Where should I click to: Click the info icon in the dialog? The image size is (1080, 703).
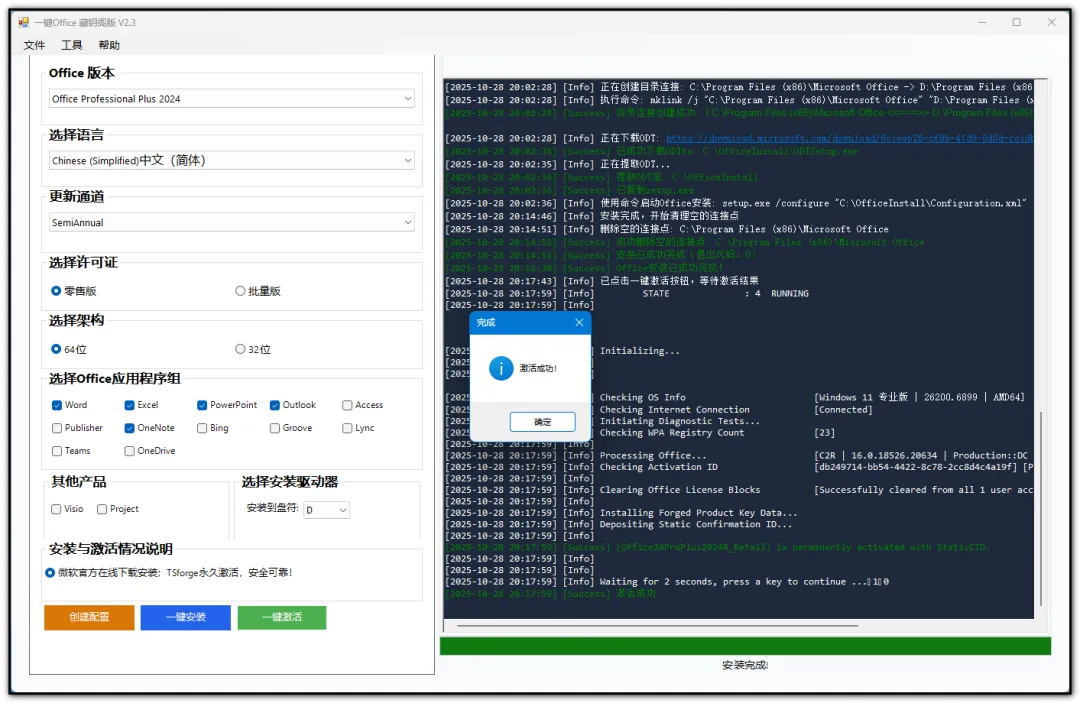coord(501,368)
